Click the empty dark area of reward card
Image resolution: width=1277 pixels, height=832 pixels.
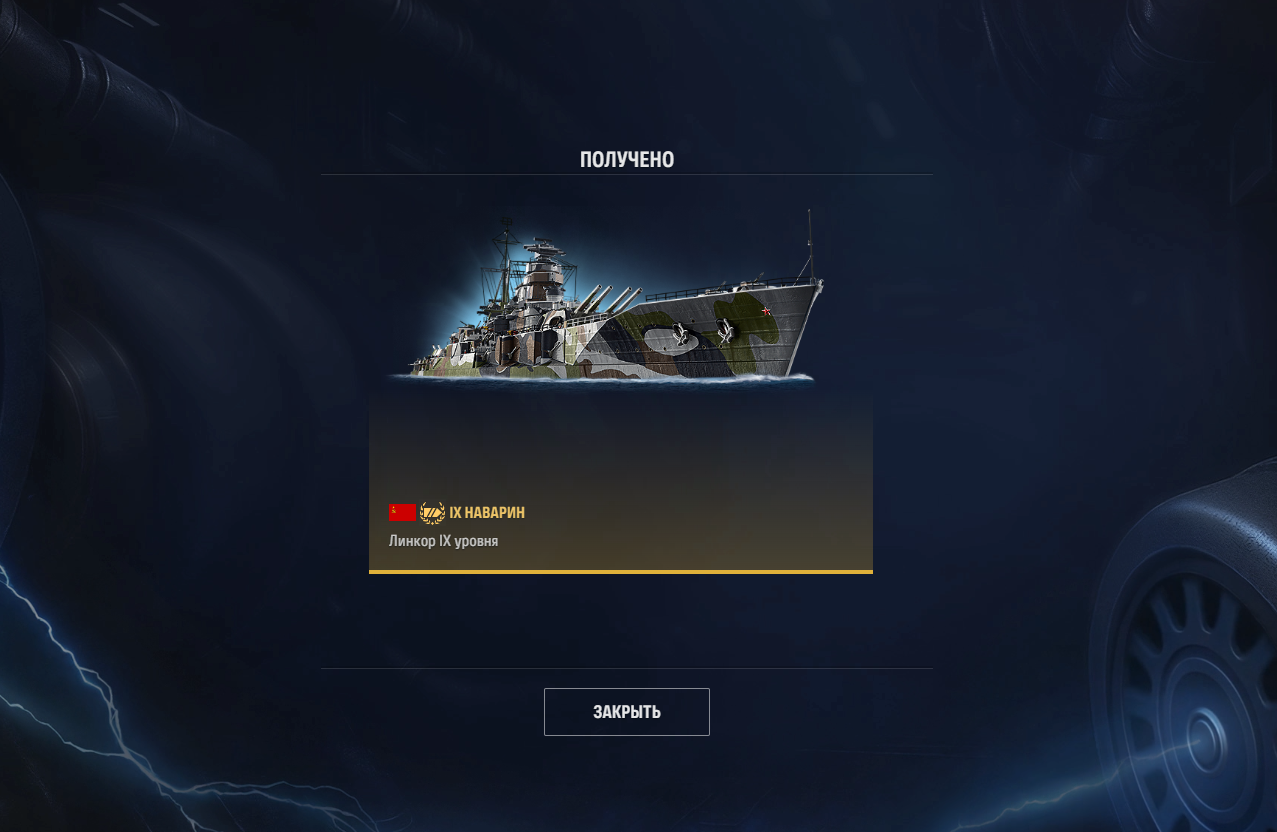coord(621,445)
